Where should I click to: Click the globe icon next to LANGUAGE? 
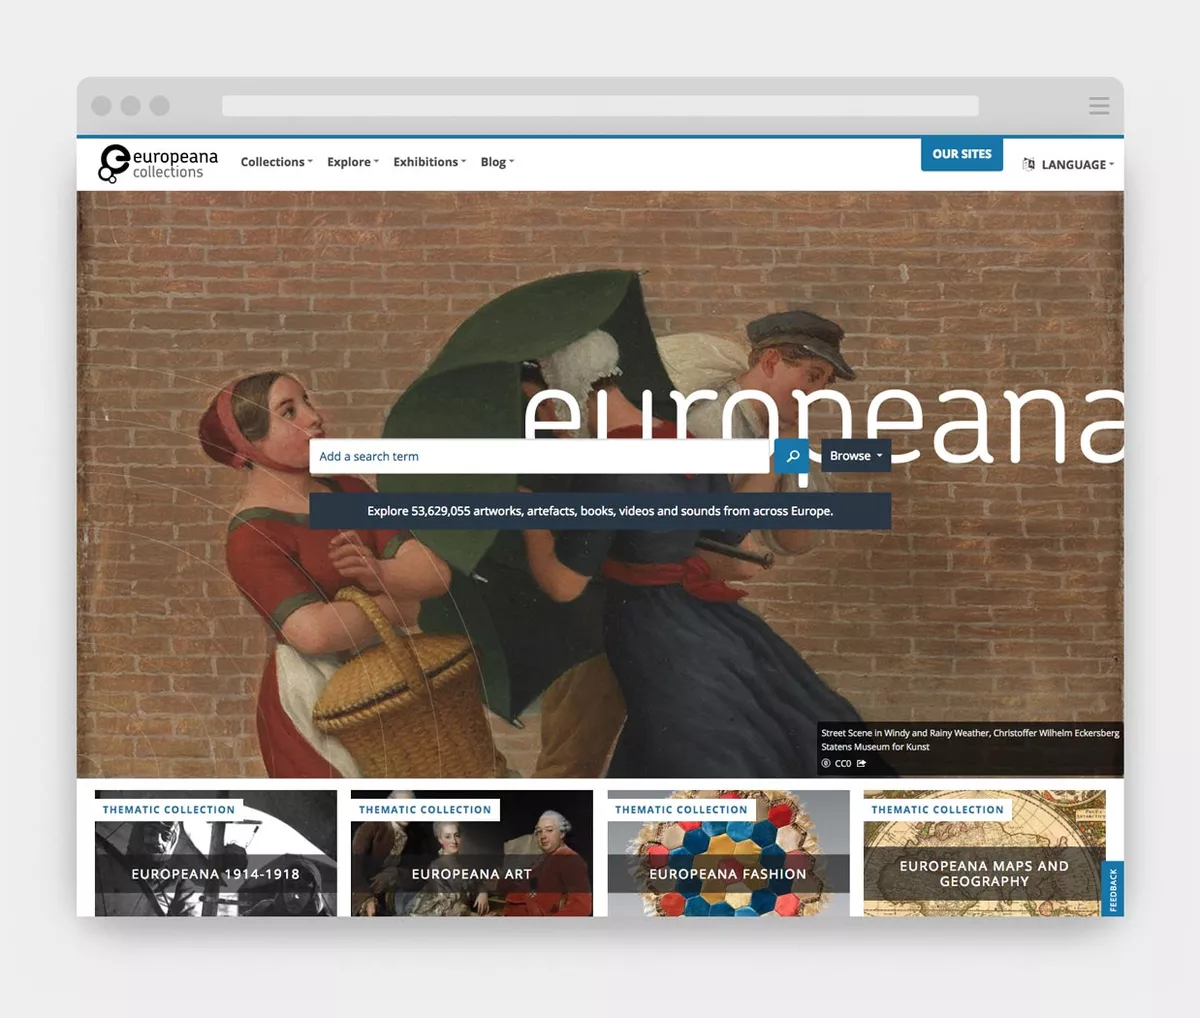tap(1028, 164)
